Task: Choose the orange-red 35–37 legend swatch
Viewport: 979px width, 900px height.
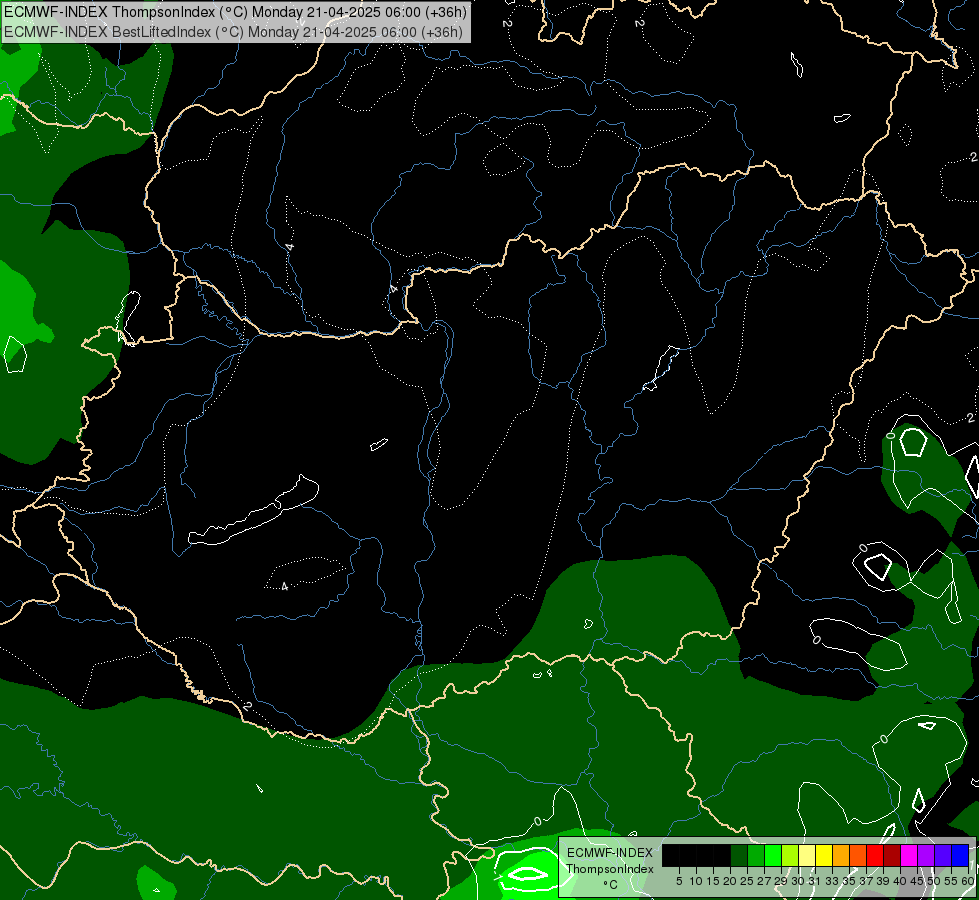Action: click(x=858, y=856)
